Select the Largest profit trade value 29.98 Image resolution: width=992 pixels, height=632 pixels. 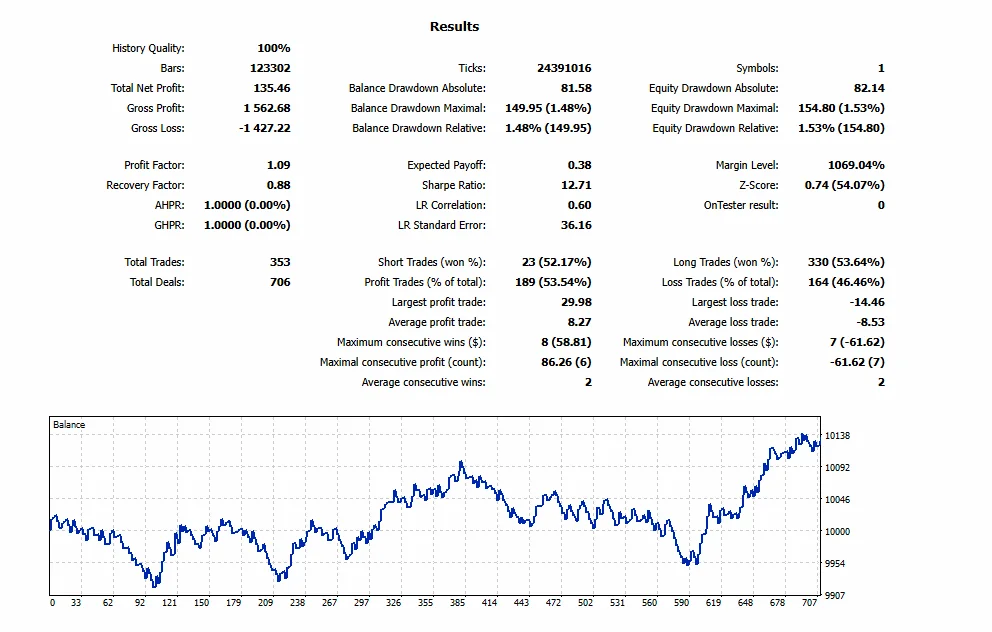click(576, 302)
